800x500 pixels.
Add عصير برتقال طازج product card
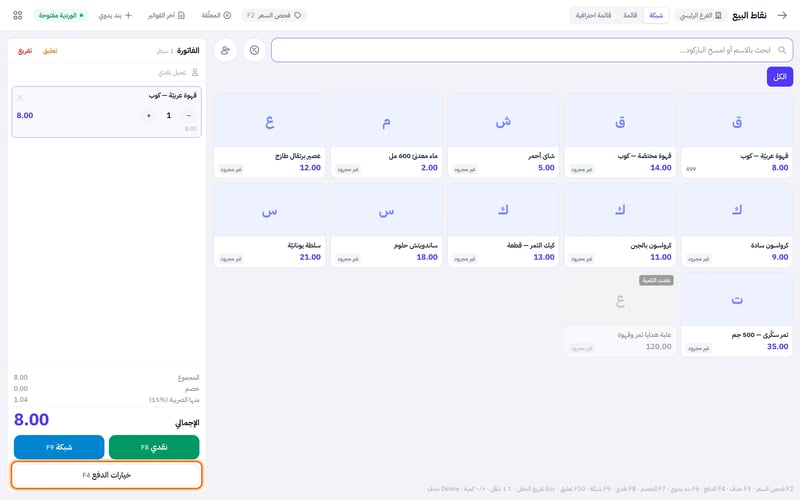pos(269,136)
